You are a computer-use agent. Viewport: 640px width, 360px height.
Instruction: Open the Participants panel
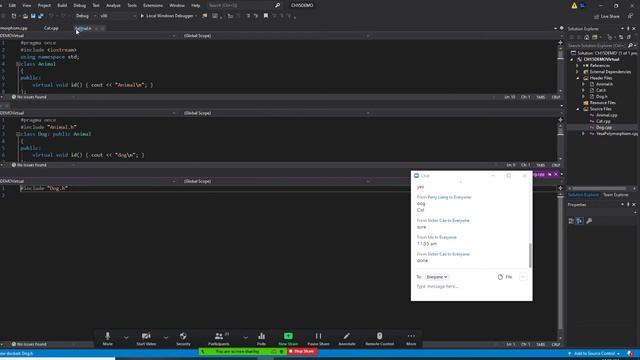tap(219, 338)
